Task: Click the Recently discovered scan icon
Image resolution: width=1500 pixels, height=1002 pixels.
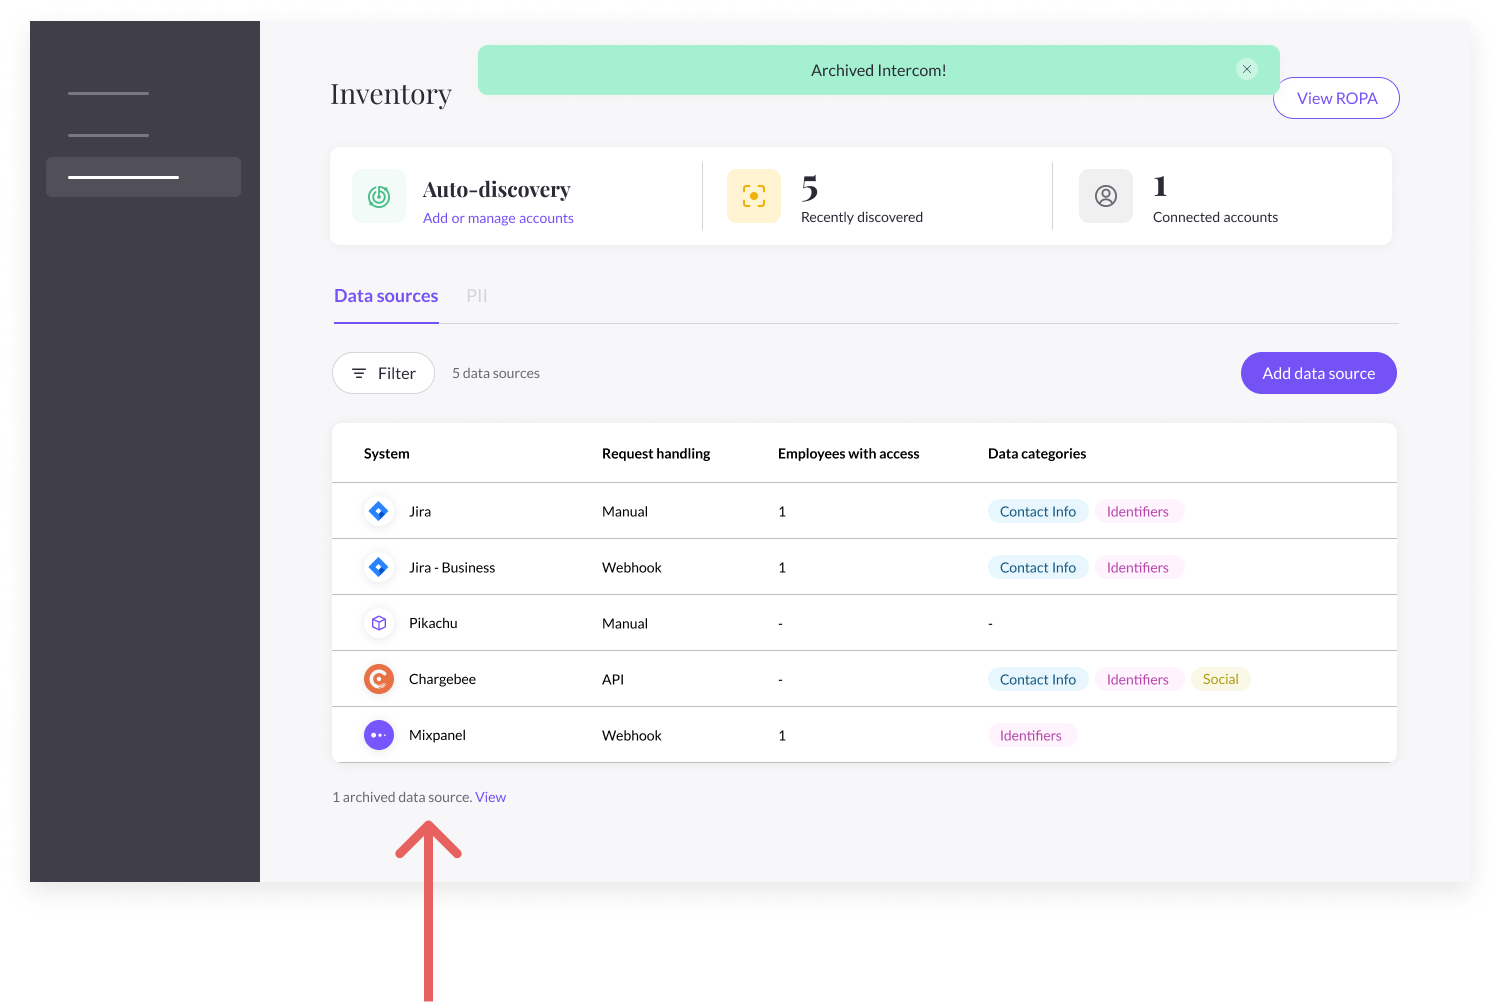Action: pos(754,196)
